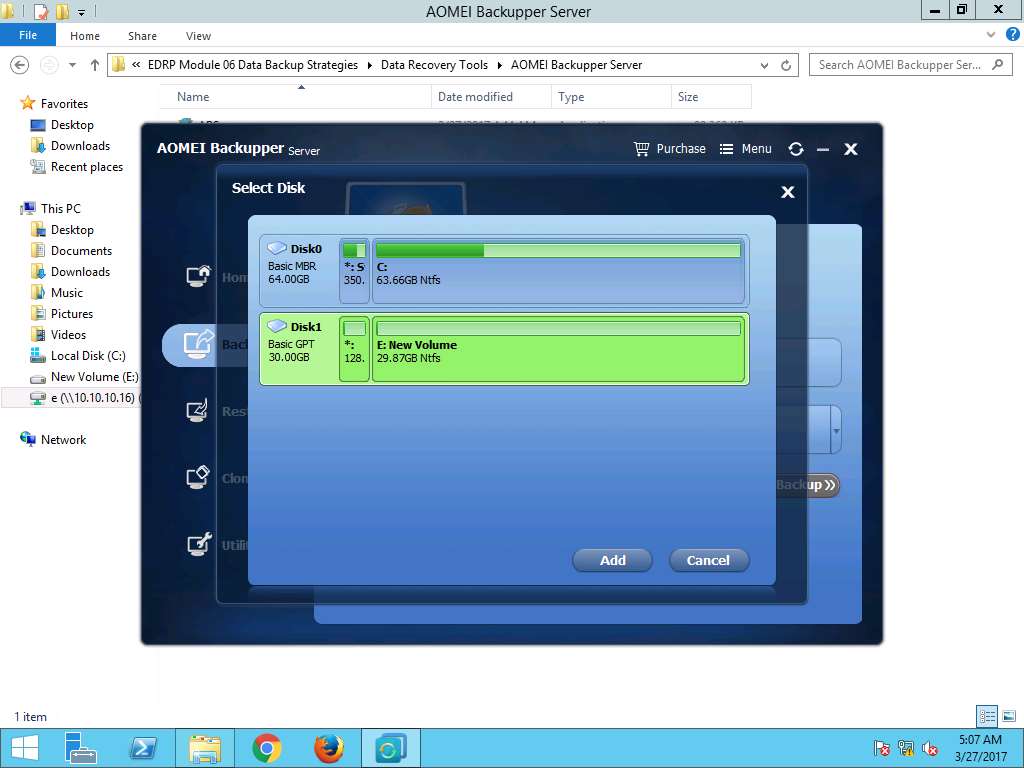Close the Select Disk dialog
1024x768 pixels.
(788, 192)
